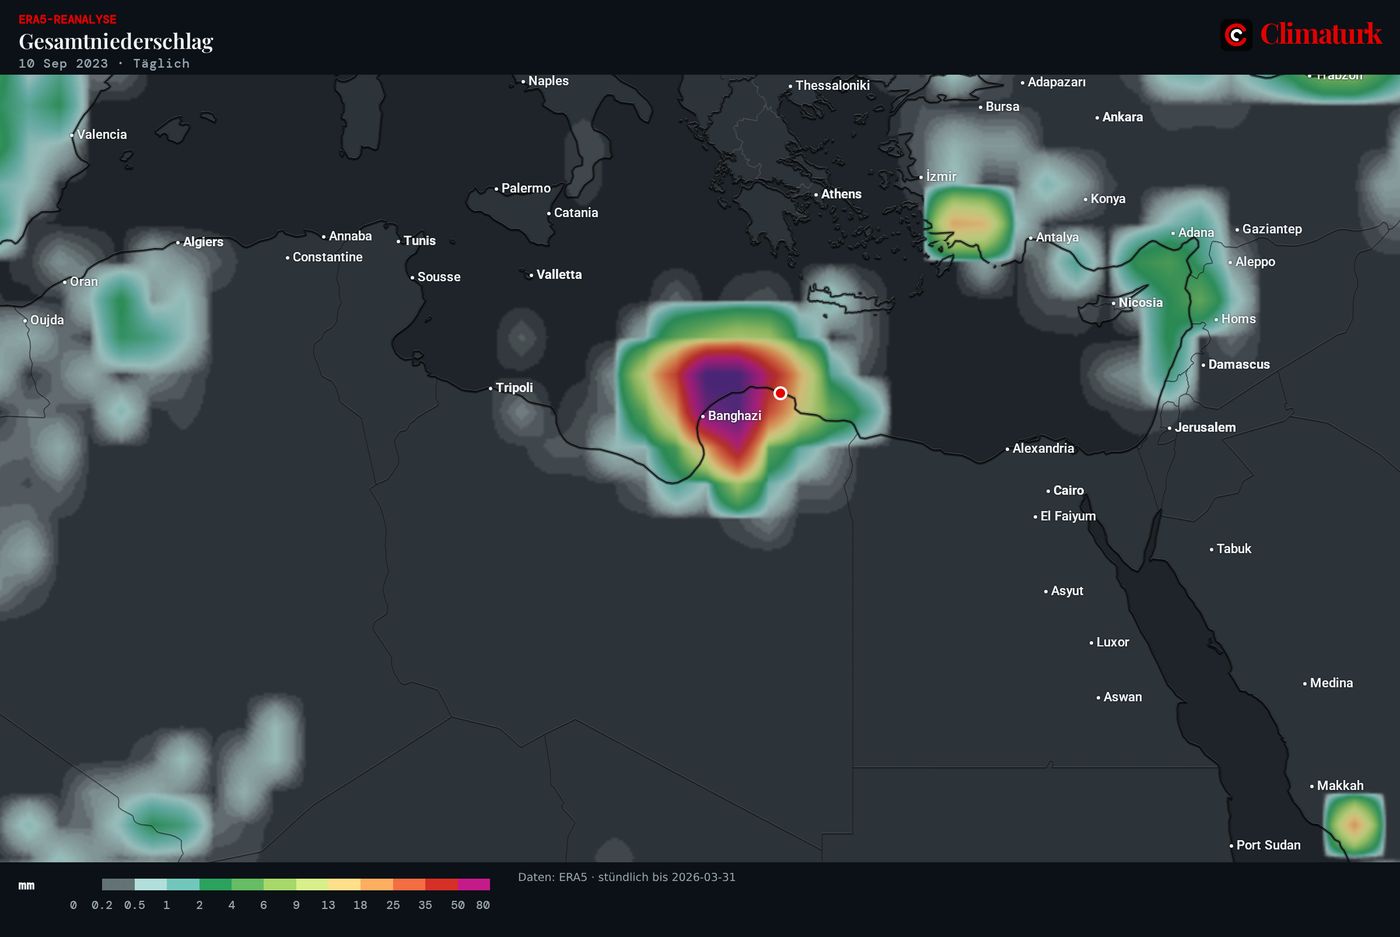Screen dimensions: 1400x937
Task: Click the Asyut city label
Action: 1067,592
